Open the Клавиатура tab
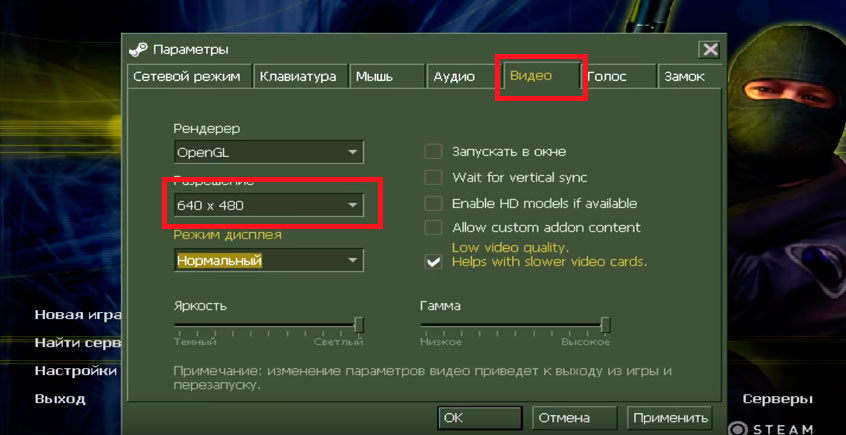The height and width of the screenshot is (435, 846). point(298,77)
